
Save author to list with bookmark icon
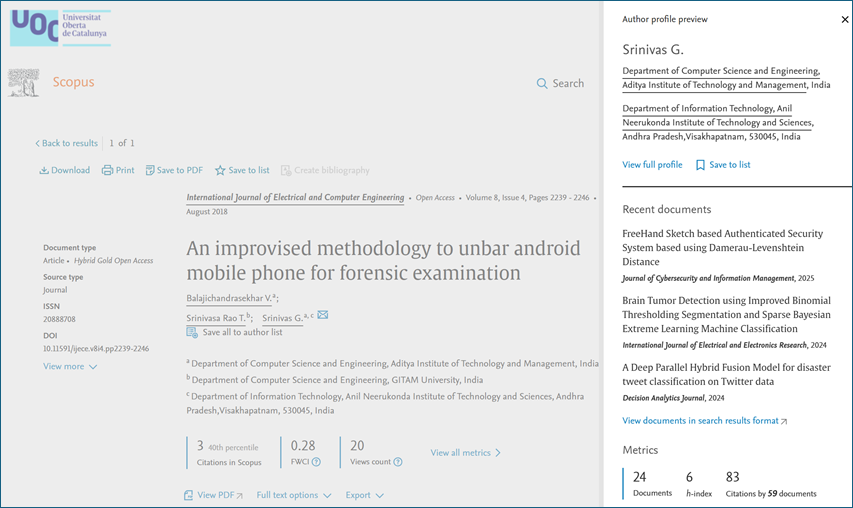click(700, 165)
